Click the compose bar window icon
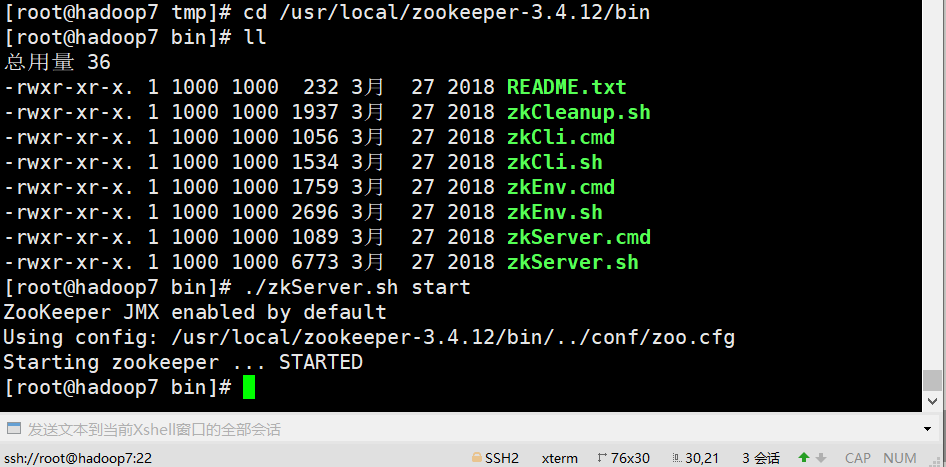The height and width of the screenshot is (467, 946). tap(13, 429)
